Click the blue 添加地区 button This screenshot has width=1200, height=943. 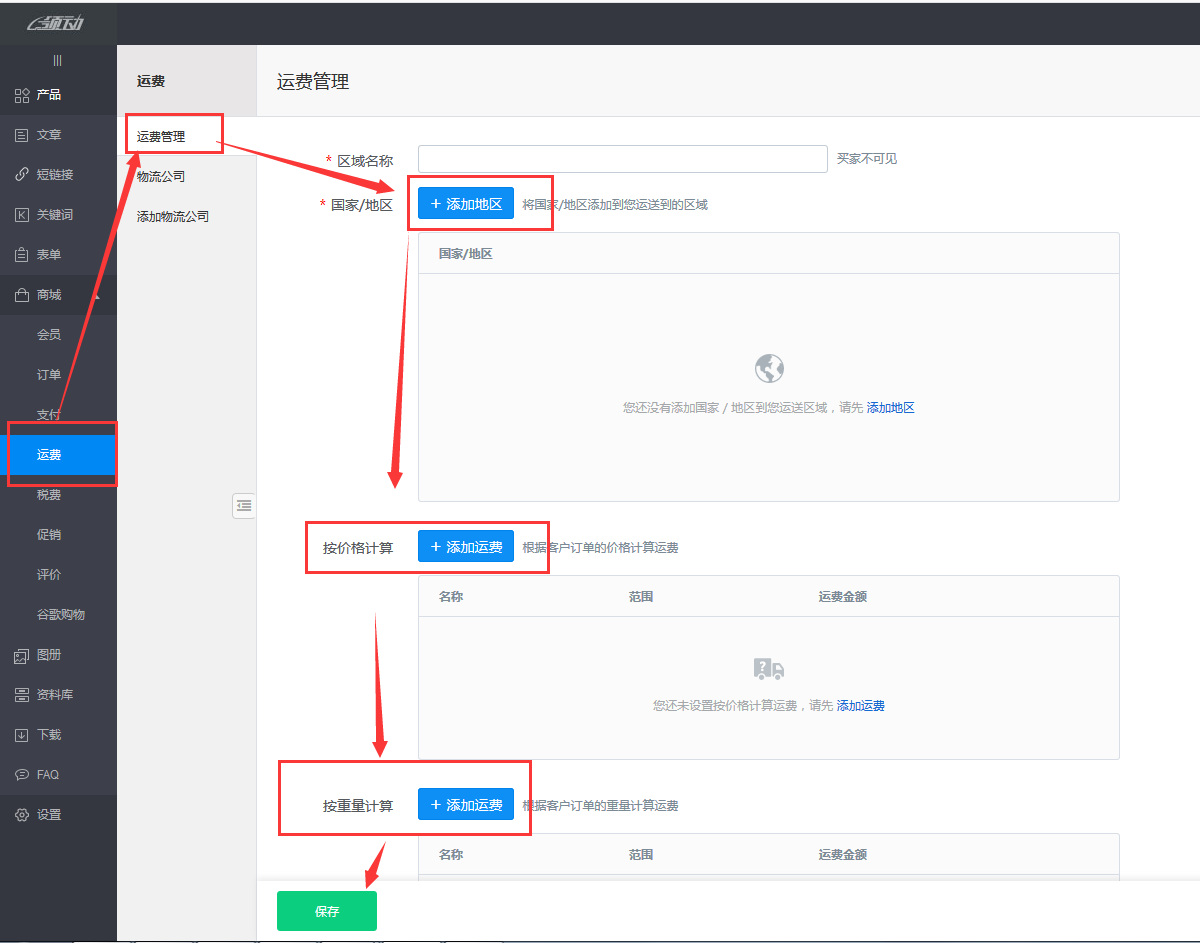click(466, 204)
